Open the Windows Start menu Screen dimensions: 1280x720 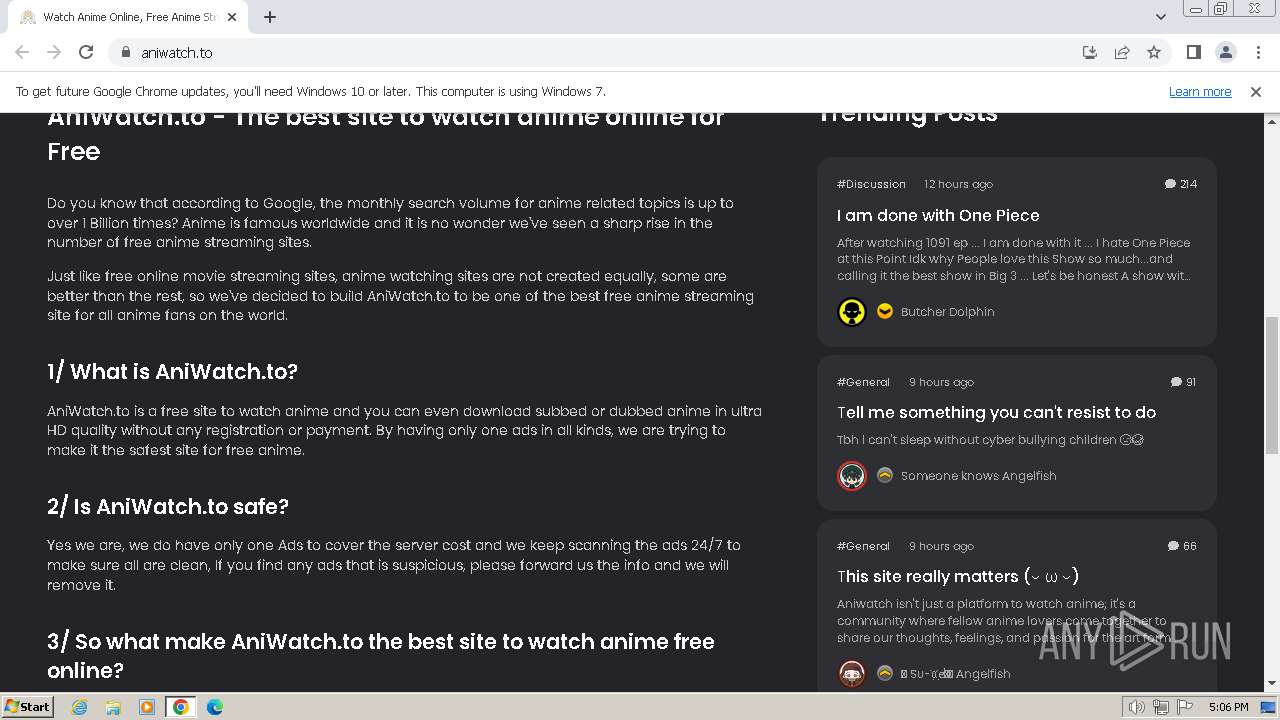(28, 706)
